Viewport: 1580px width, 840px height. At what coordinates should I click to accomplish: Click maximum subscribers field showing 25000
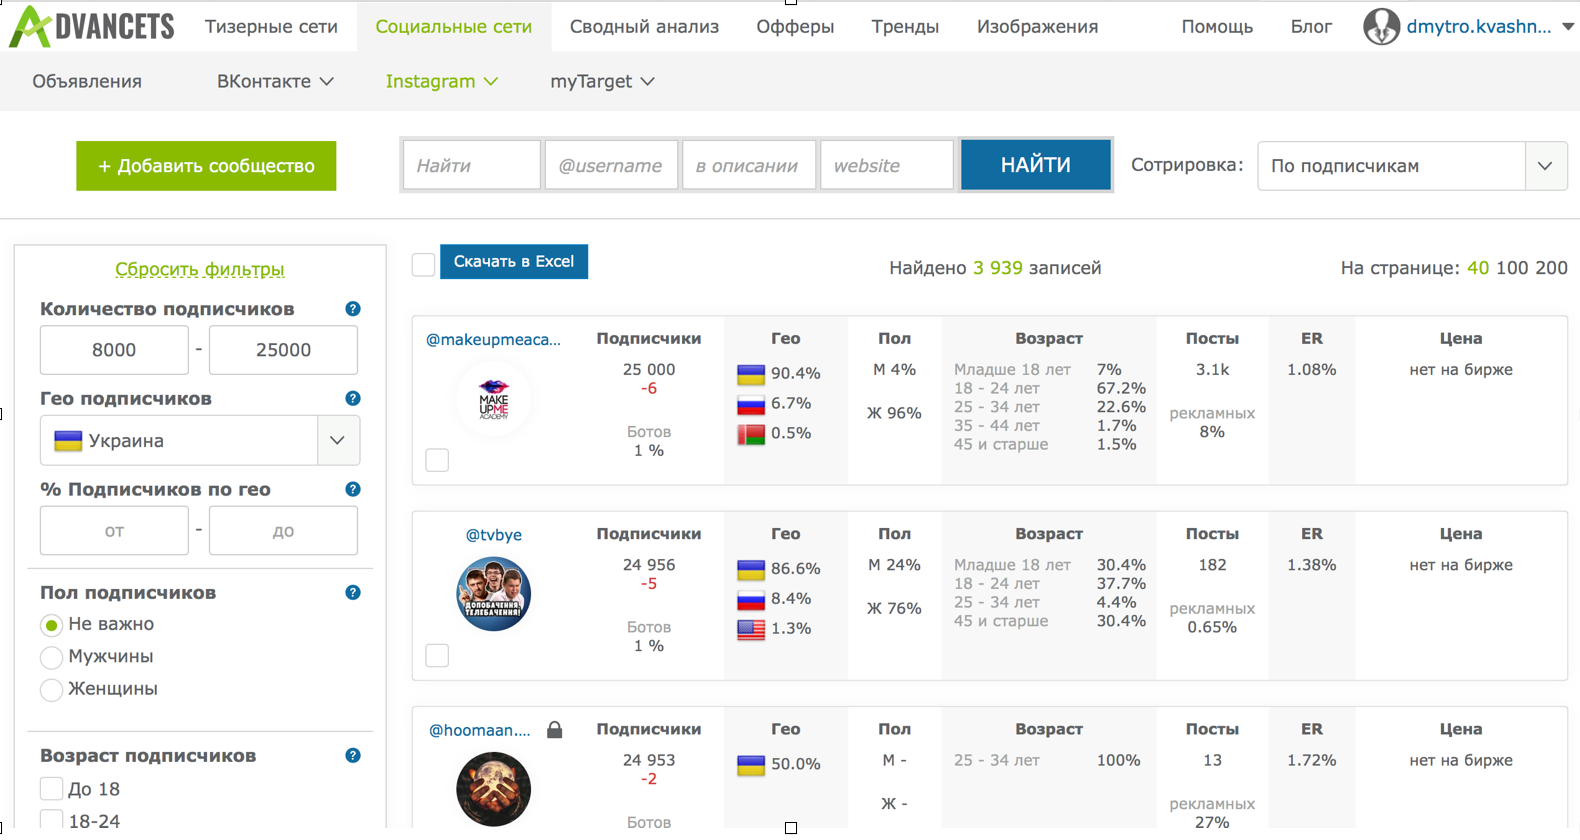click(x=283, y=350)
